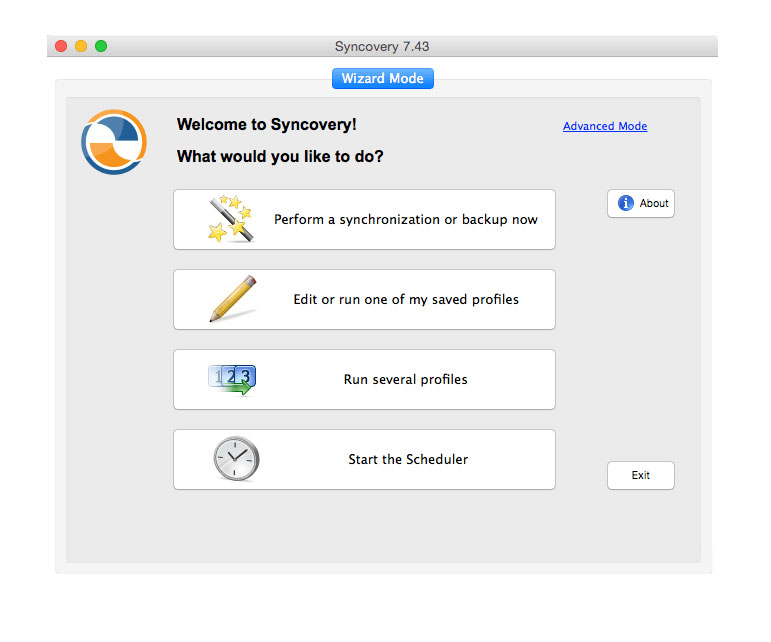Choose 'Perform a synchronization or backup now'
The image size is (771, 642).
[405, 219]
